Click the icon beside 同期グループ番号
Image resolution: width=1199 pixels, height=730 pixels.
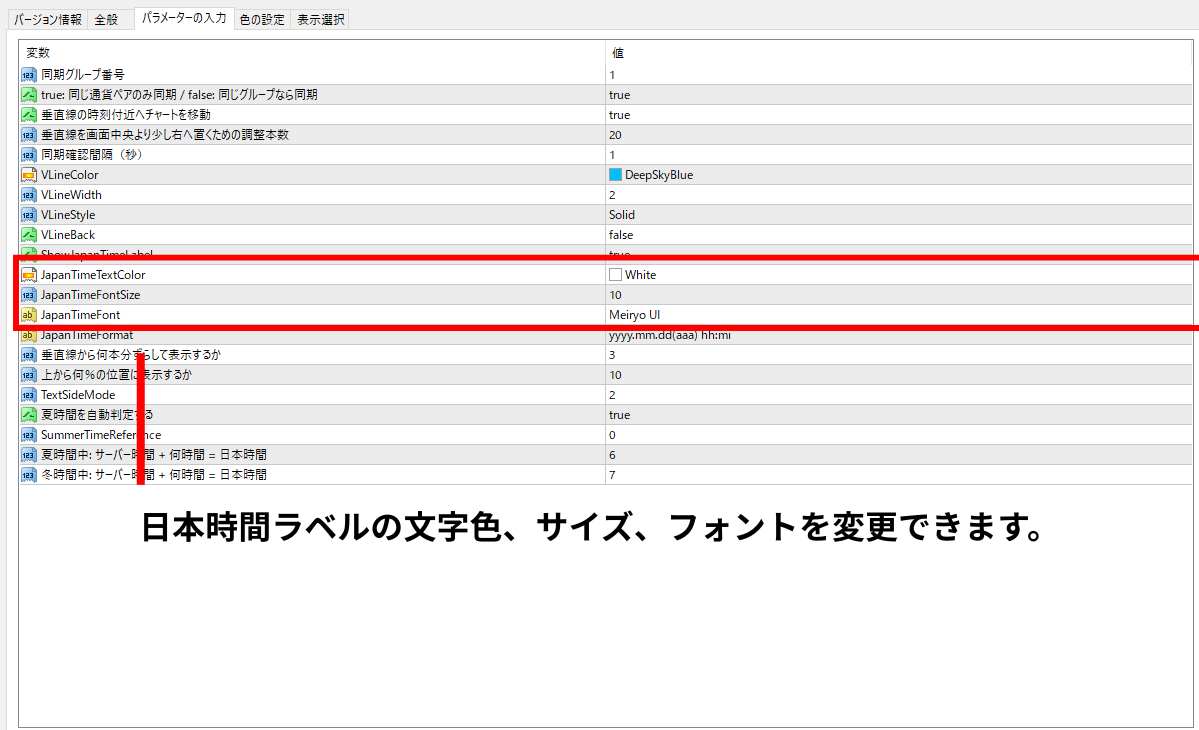[28, 75]
